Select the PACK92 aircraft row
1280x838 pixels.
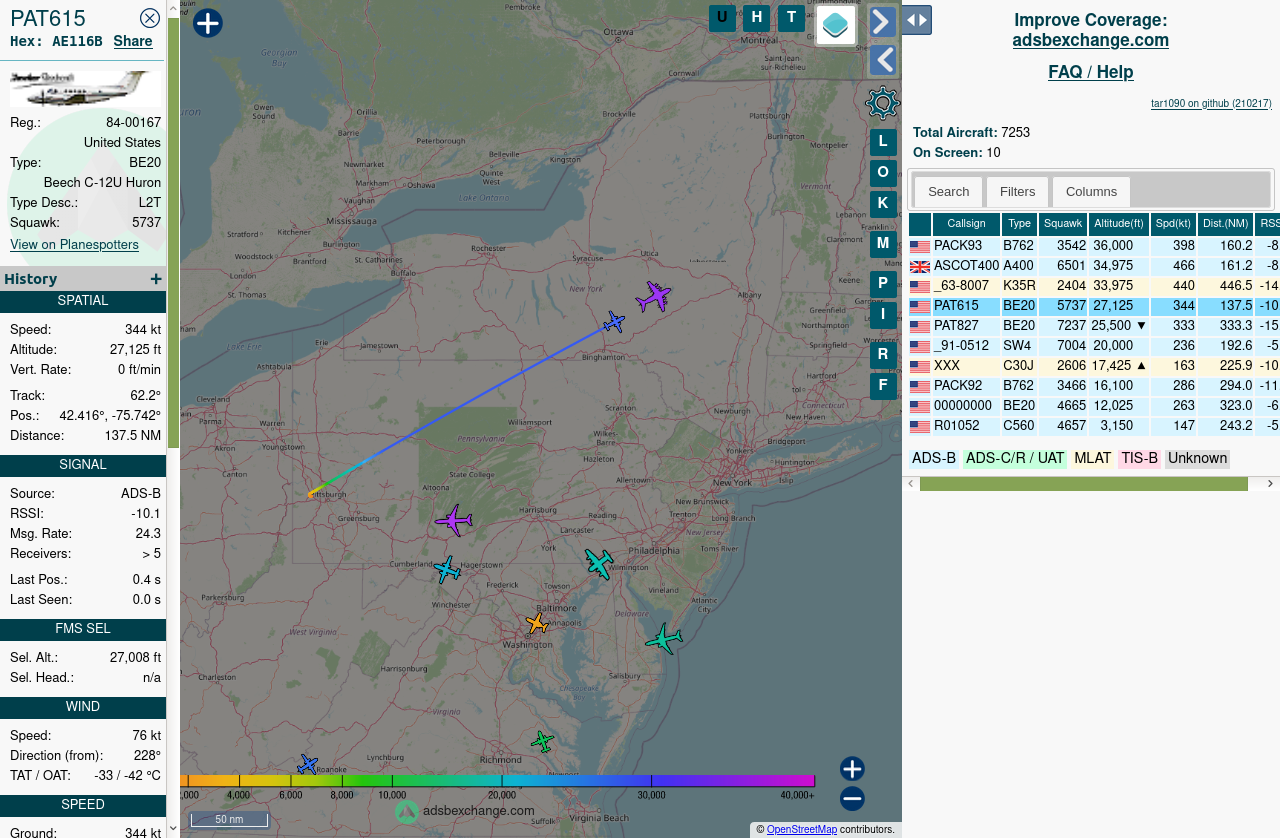click(1094, 386)
